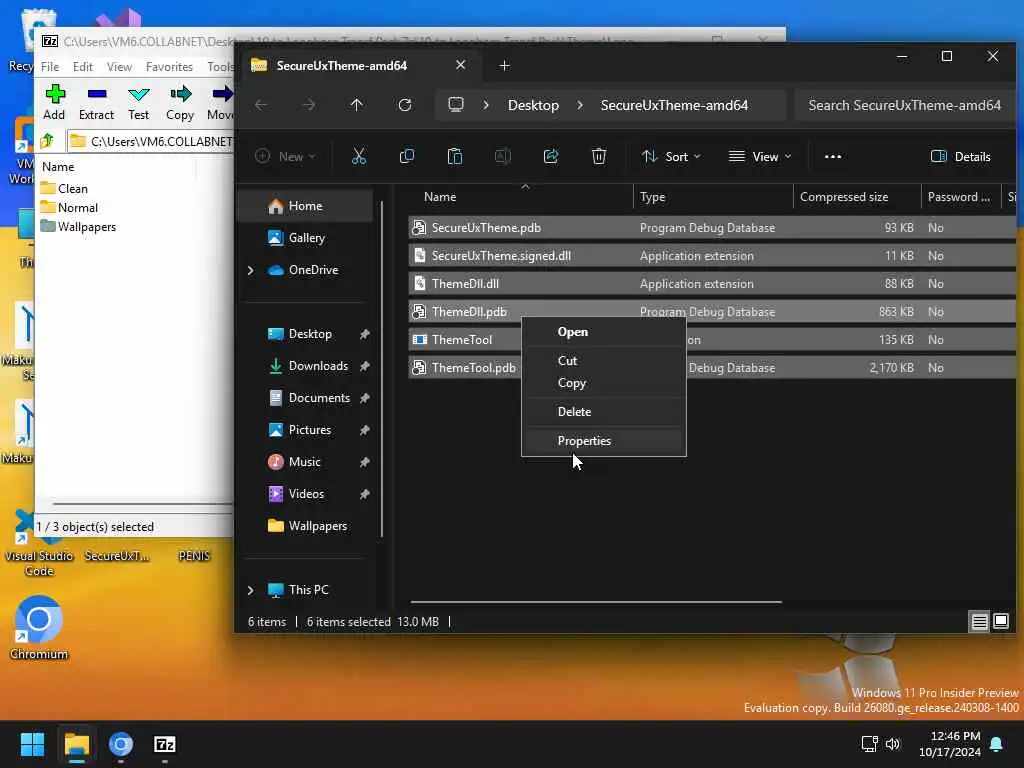Click the Back navigation arrow
Viewport: 1024px width, 768px height.
261,105
